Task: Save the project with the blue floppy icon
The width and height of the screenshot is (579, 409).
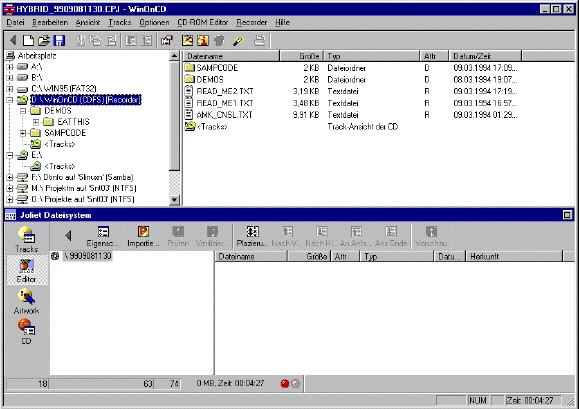Action: click(59, 40)
